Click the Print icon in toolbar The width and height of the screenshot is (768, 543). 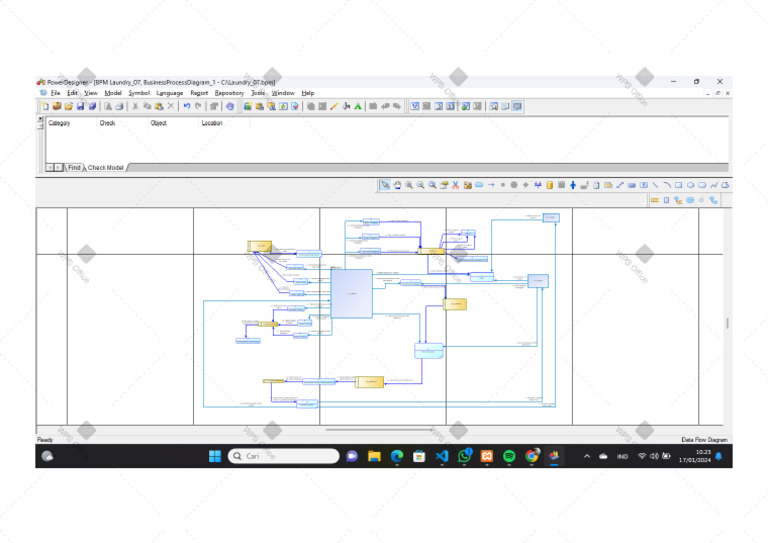[x=119, y=106]
